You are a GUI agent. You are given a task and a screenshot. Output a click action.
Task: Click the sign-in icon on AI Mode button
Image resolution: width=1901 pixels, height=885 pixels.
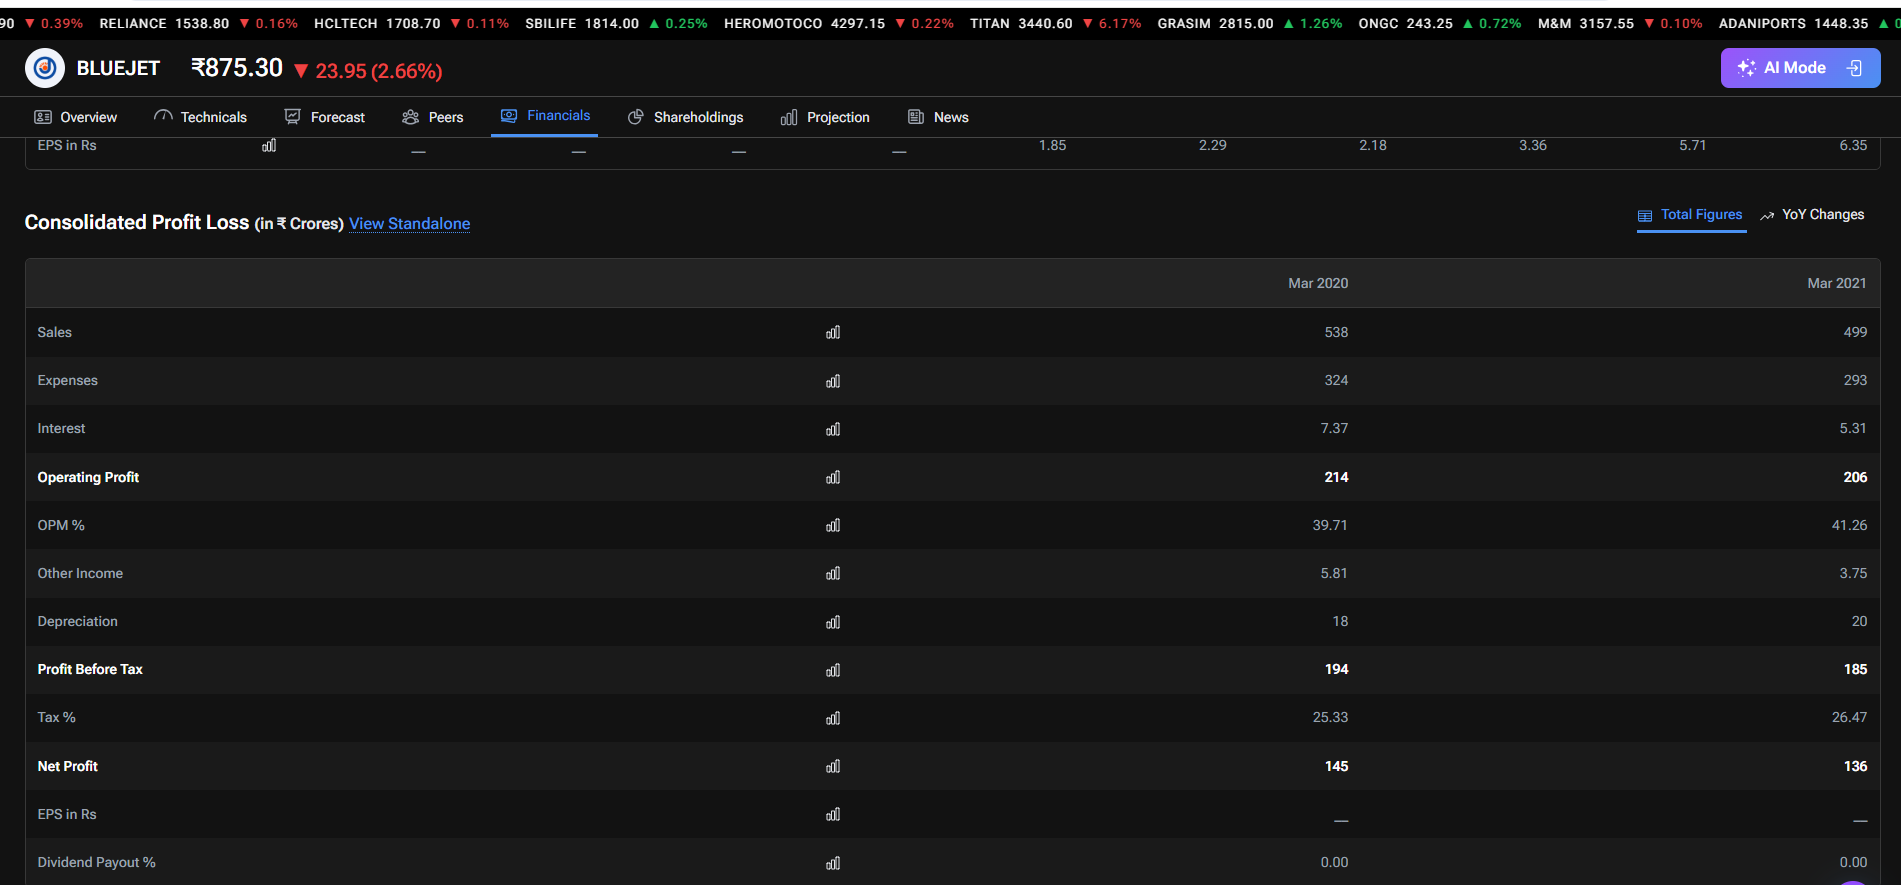(x=1854, y=68)
